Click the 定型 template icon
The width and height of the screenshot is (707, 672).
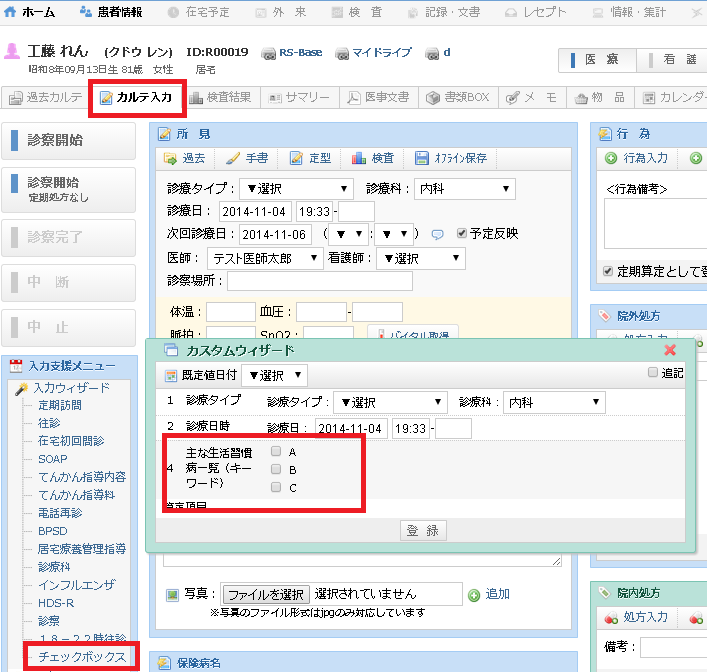pos(296,158)
